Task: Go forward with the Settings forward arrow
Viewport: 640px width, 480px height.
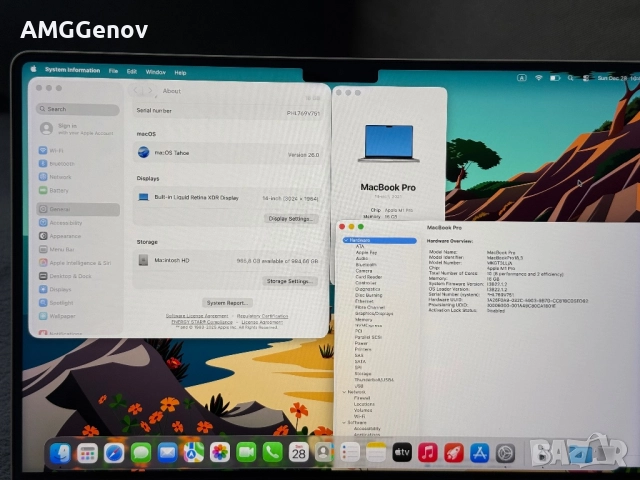Action: pyautogui.click(x=150, y=91)
